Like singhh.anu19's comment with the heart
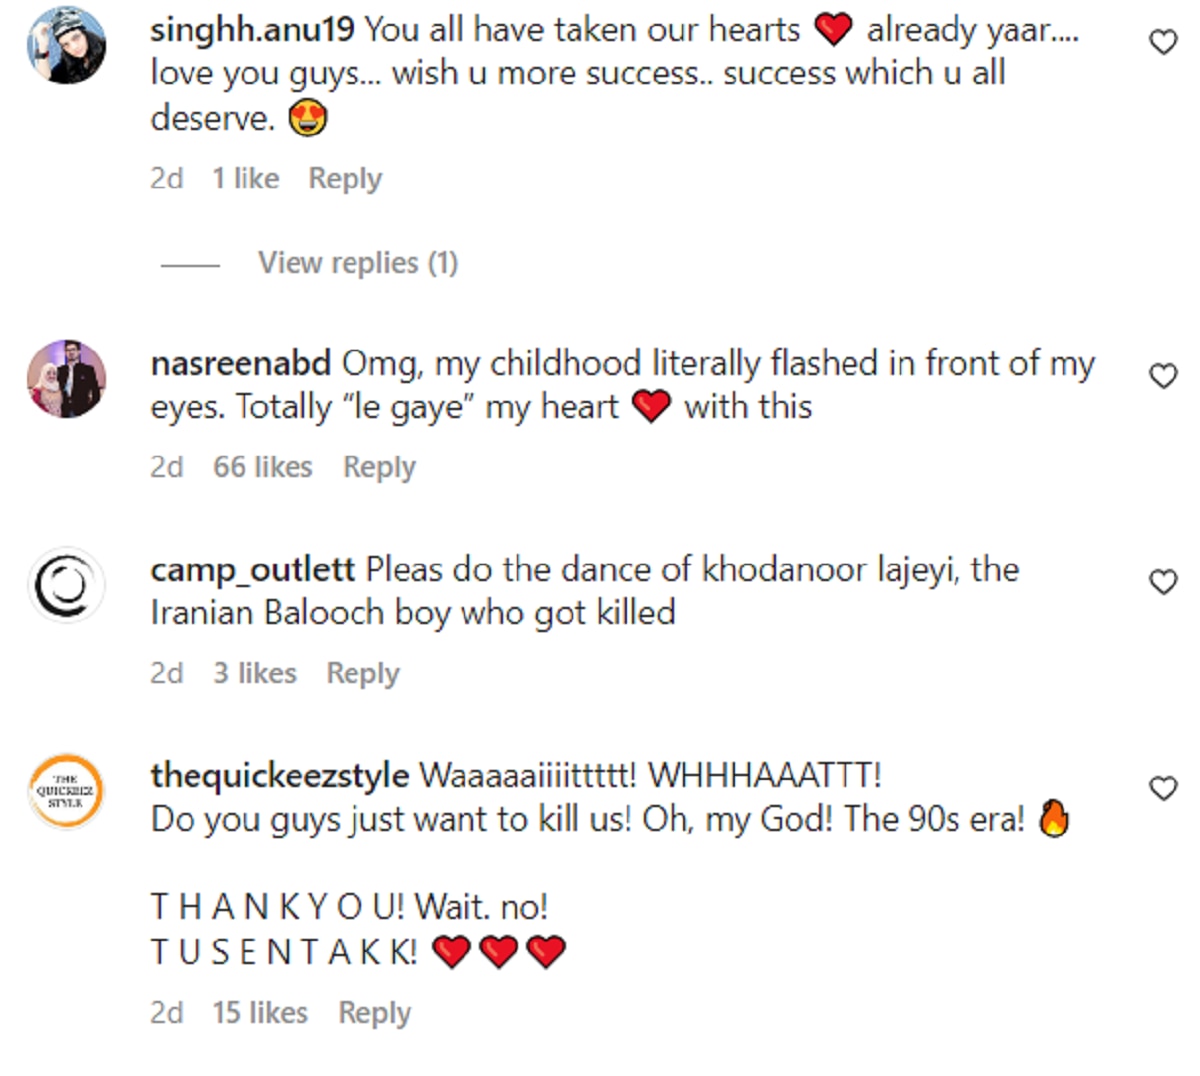This screenshot has height=1076, width=1200. pyautogui.click(x=1163, y=42)
